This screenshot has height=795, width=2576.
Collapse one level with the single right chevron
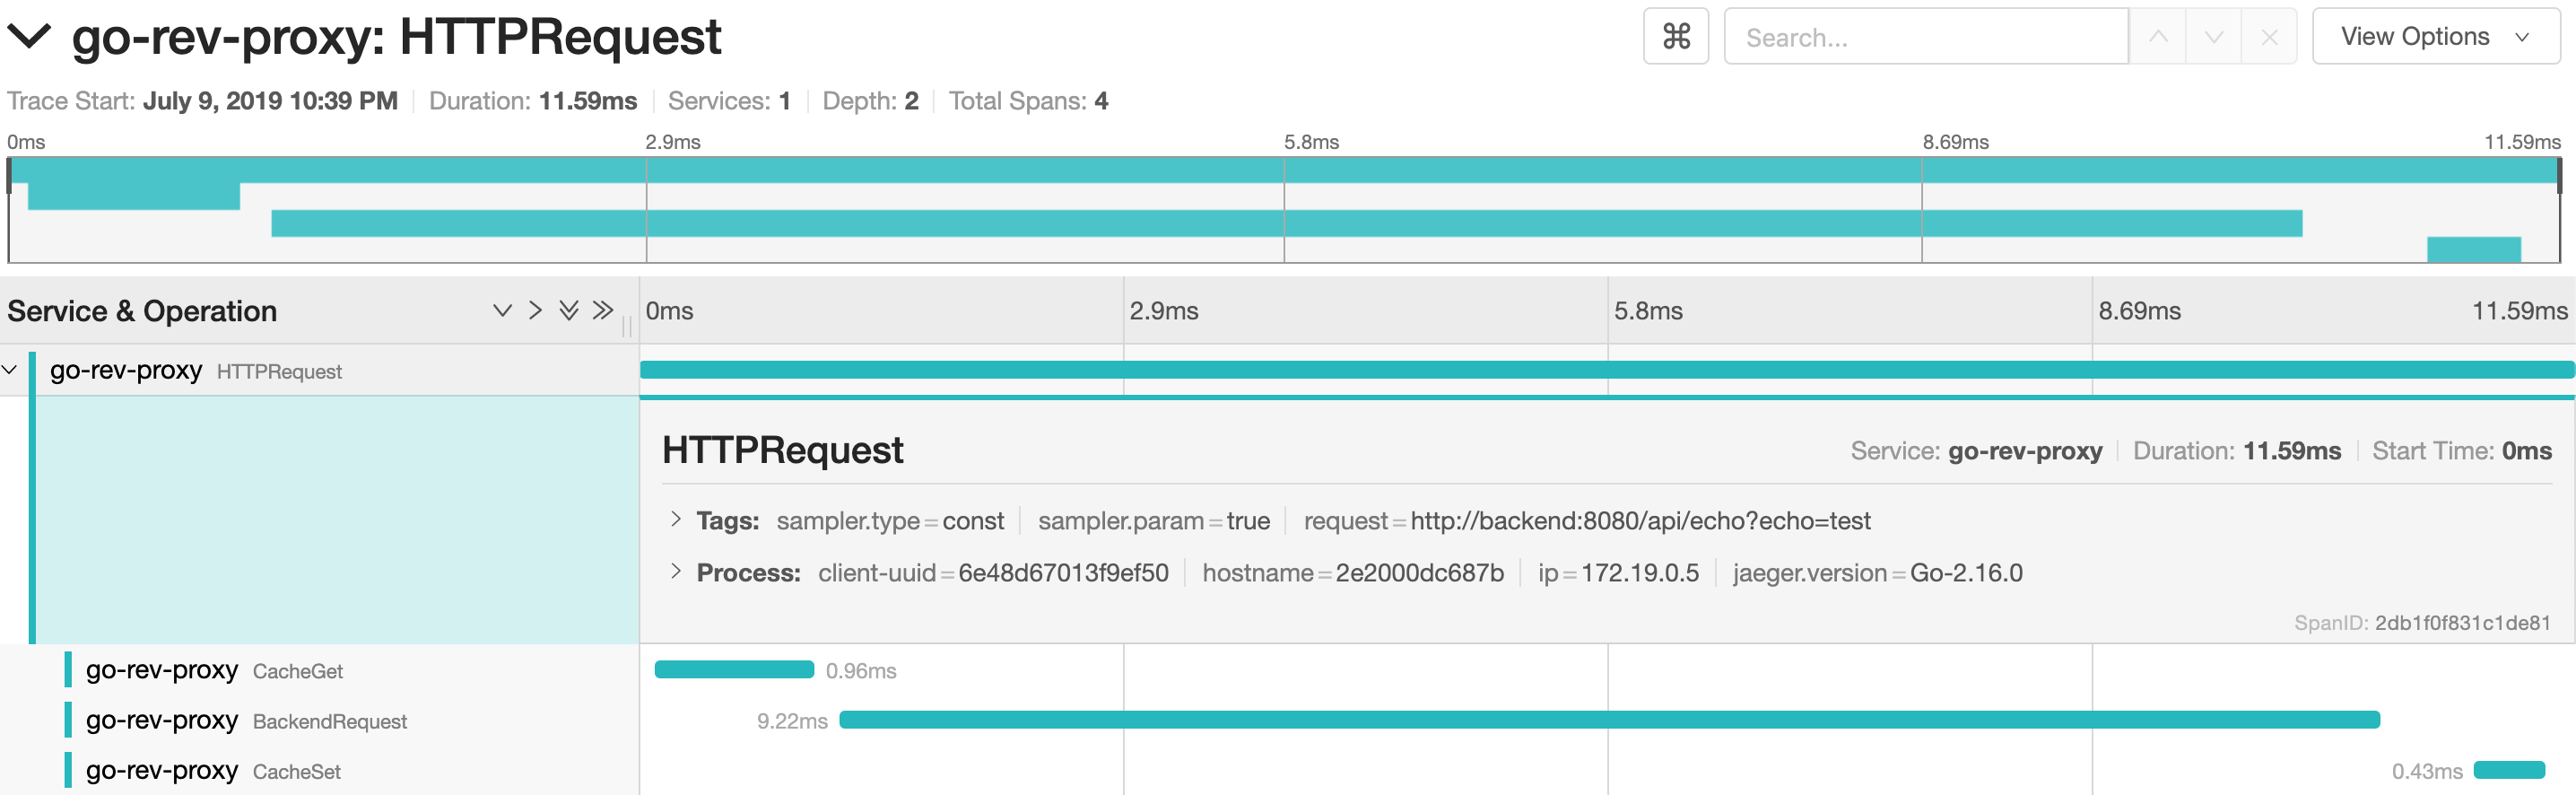(x=536, y=311)
